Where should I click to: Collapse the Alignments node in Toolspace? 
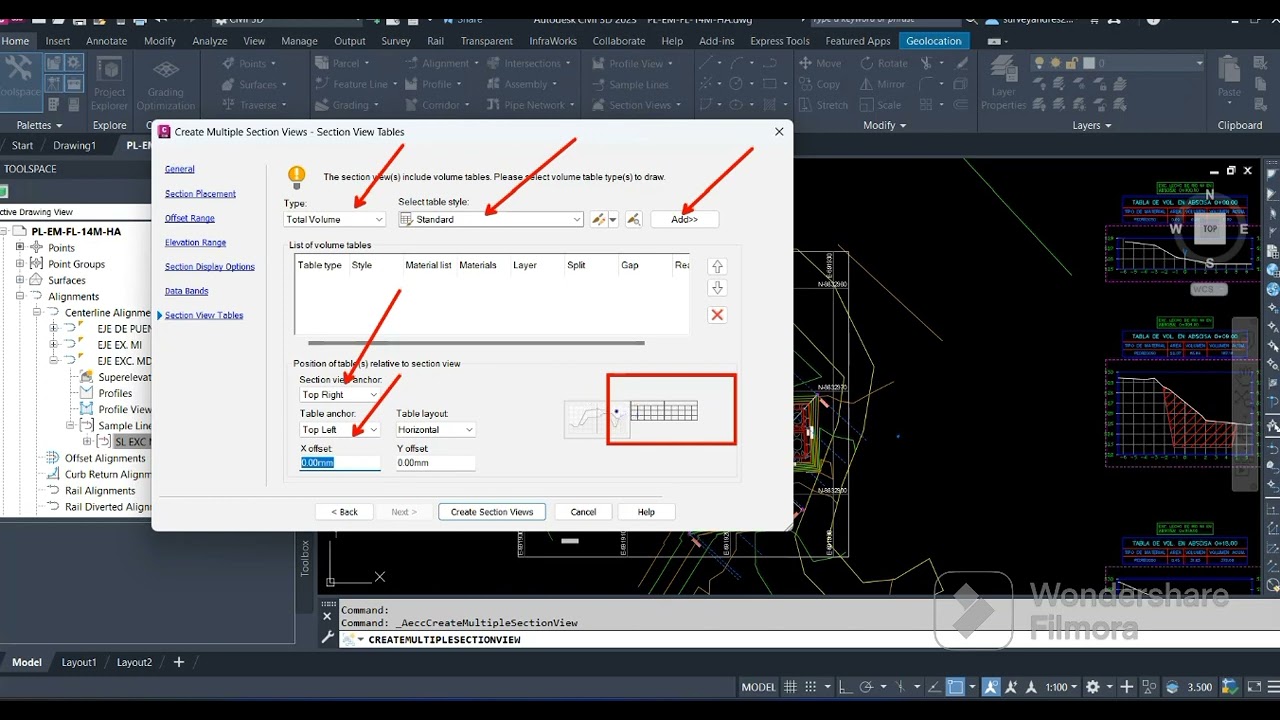click(20, 296)
